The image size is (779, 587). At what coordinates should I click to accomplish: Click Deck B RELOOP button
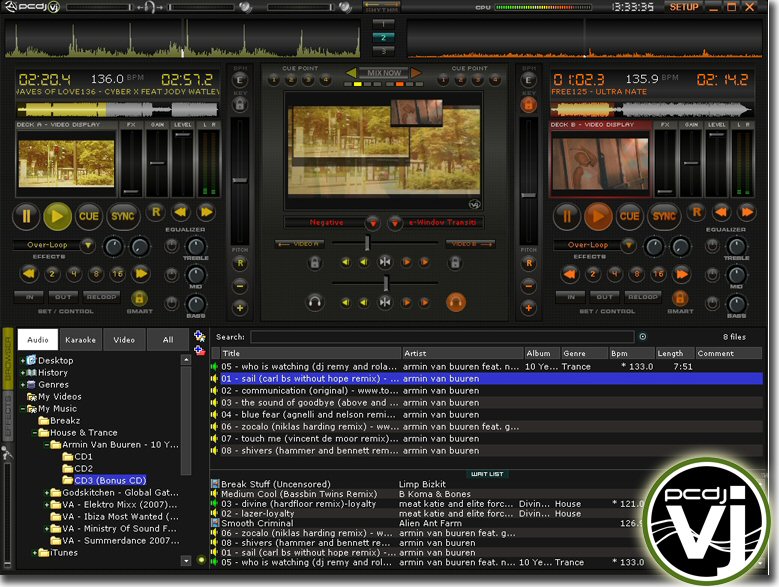[x=642, y=297]
